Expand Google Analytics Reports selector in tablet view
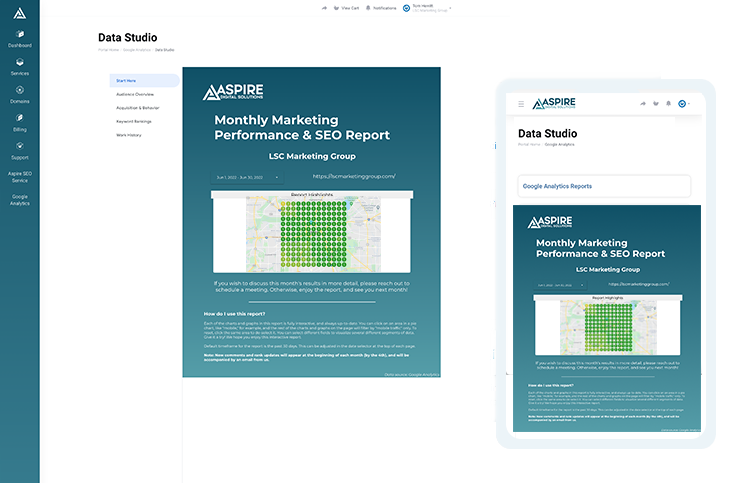This screenshot has height=483, width=731. pos(604,186)
